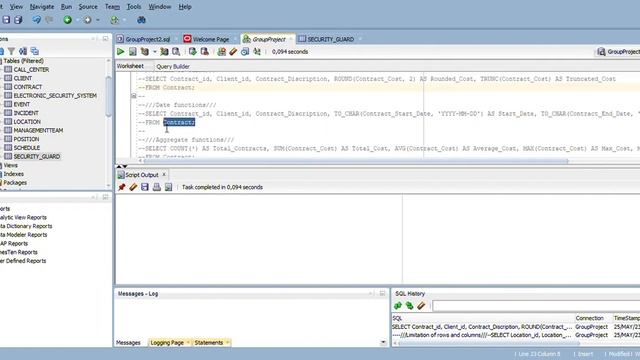Click the worksheet horizontal scrollbar
The image size is (640, 360).
tap(355, 161)
